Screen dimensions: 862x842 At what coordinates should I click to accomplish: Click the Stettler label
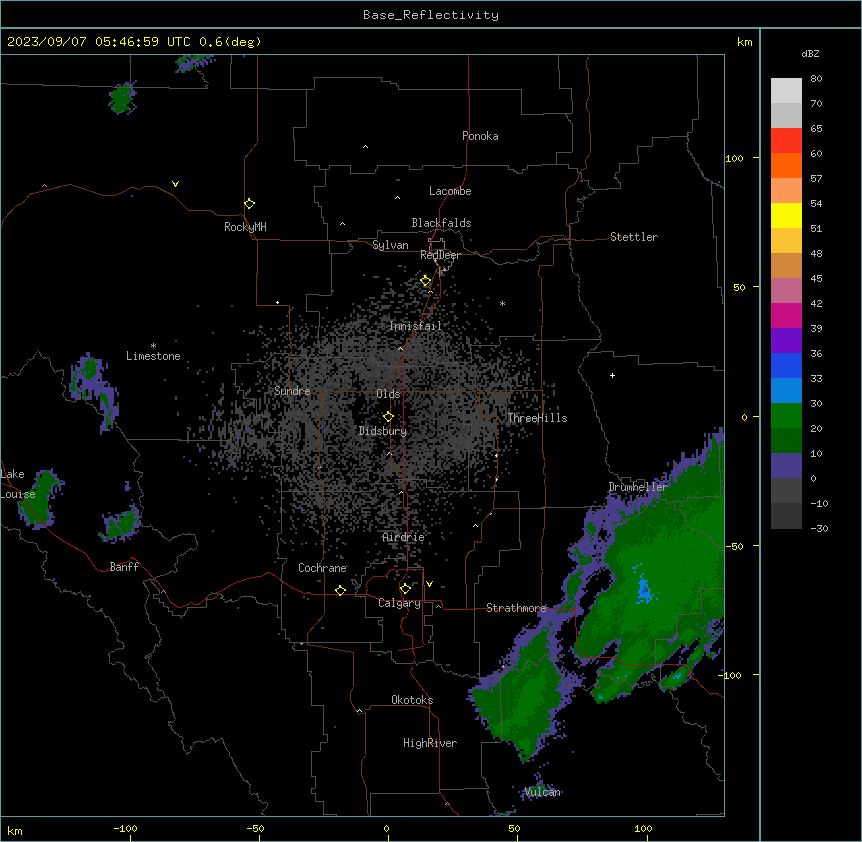tap(634, 237)
